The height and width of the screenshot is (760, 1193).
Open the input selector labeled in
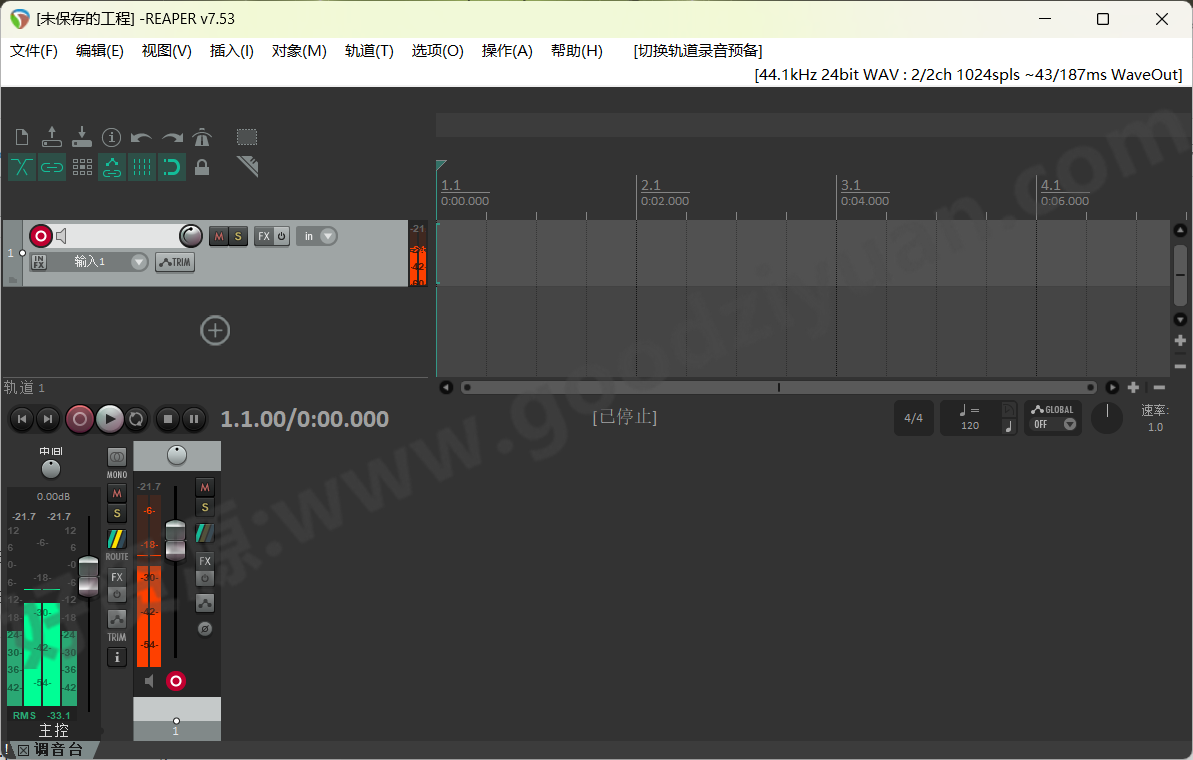(316, 236)
